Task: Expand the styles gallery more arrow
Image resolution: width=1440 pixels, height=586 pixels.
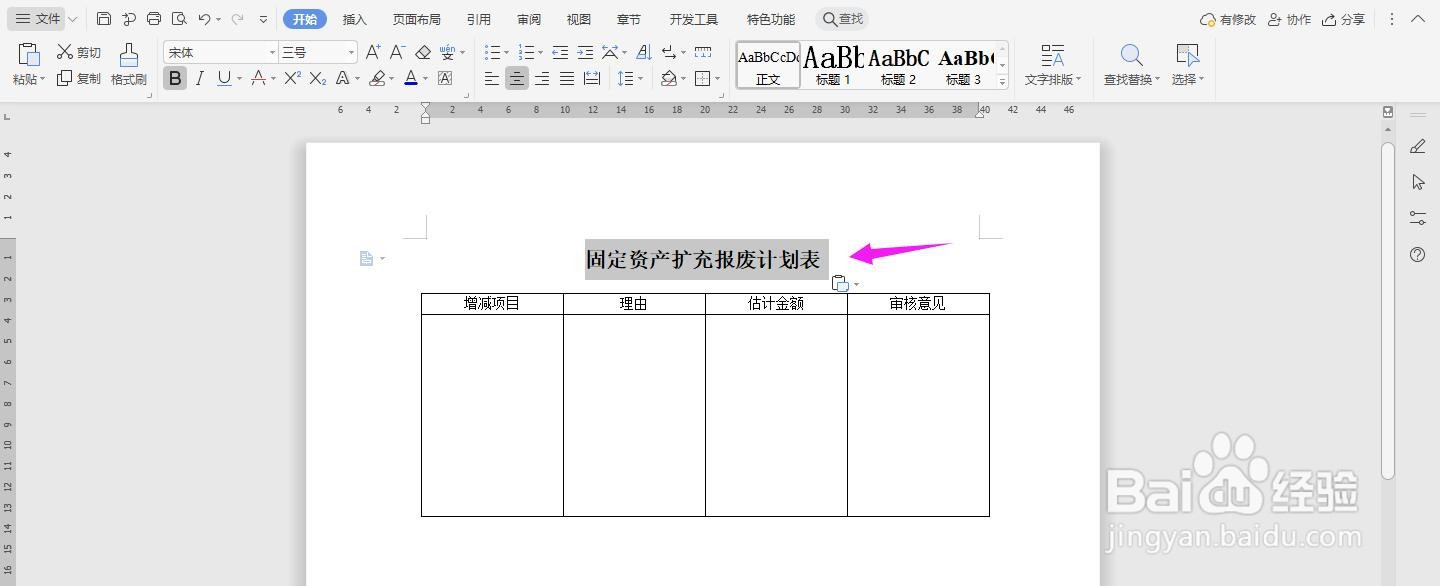Action: click(x=1003, y=82)
